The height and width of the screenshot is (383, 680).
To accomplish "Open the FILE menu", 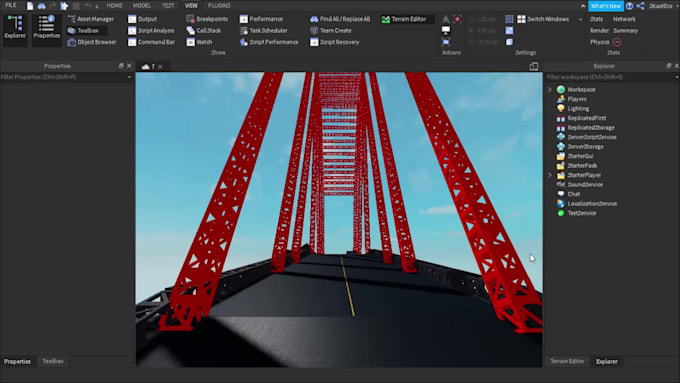I will (x=11, y=6).
